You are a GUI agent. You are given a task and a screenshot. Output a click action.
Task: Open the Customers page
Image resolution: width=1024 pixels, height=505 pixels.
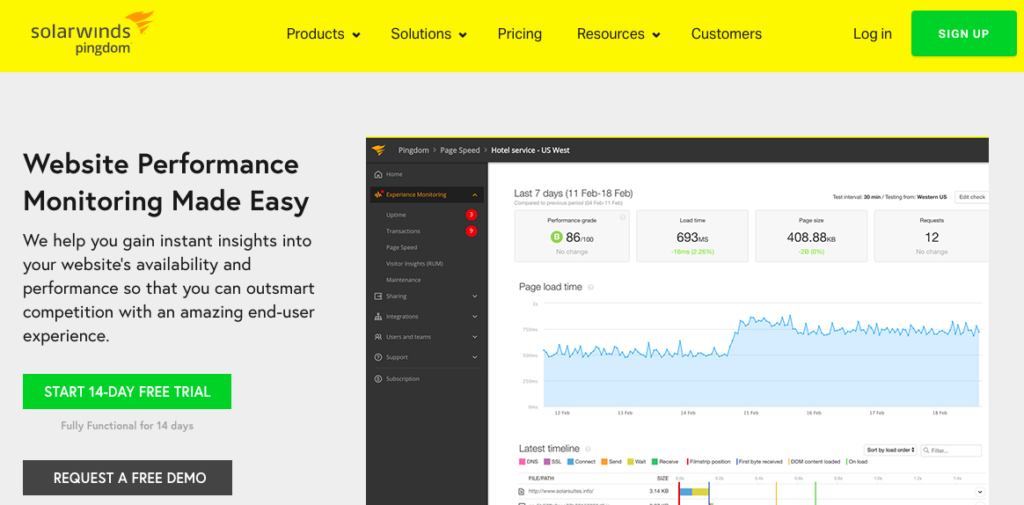click(726, 34)
